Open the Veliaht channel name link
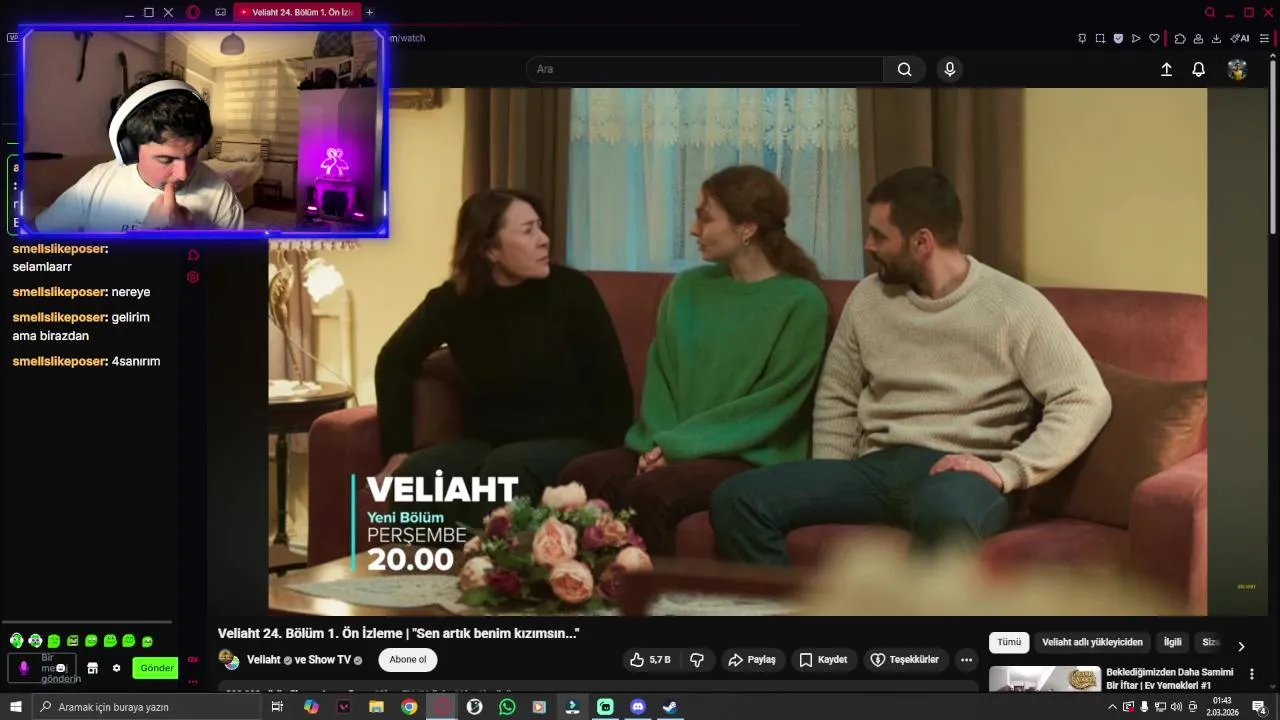Viewport: 1280px width, 720px height. tap(264, 660)
